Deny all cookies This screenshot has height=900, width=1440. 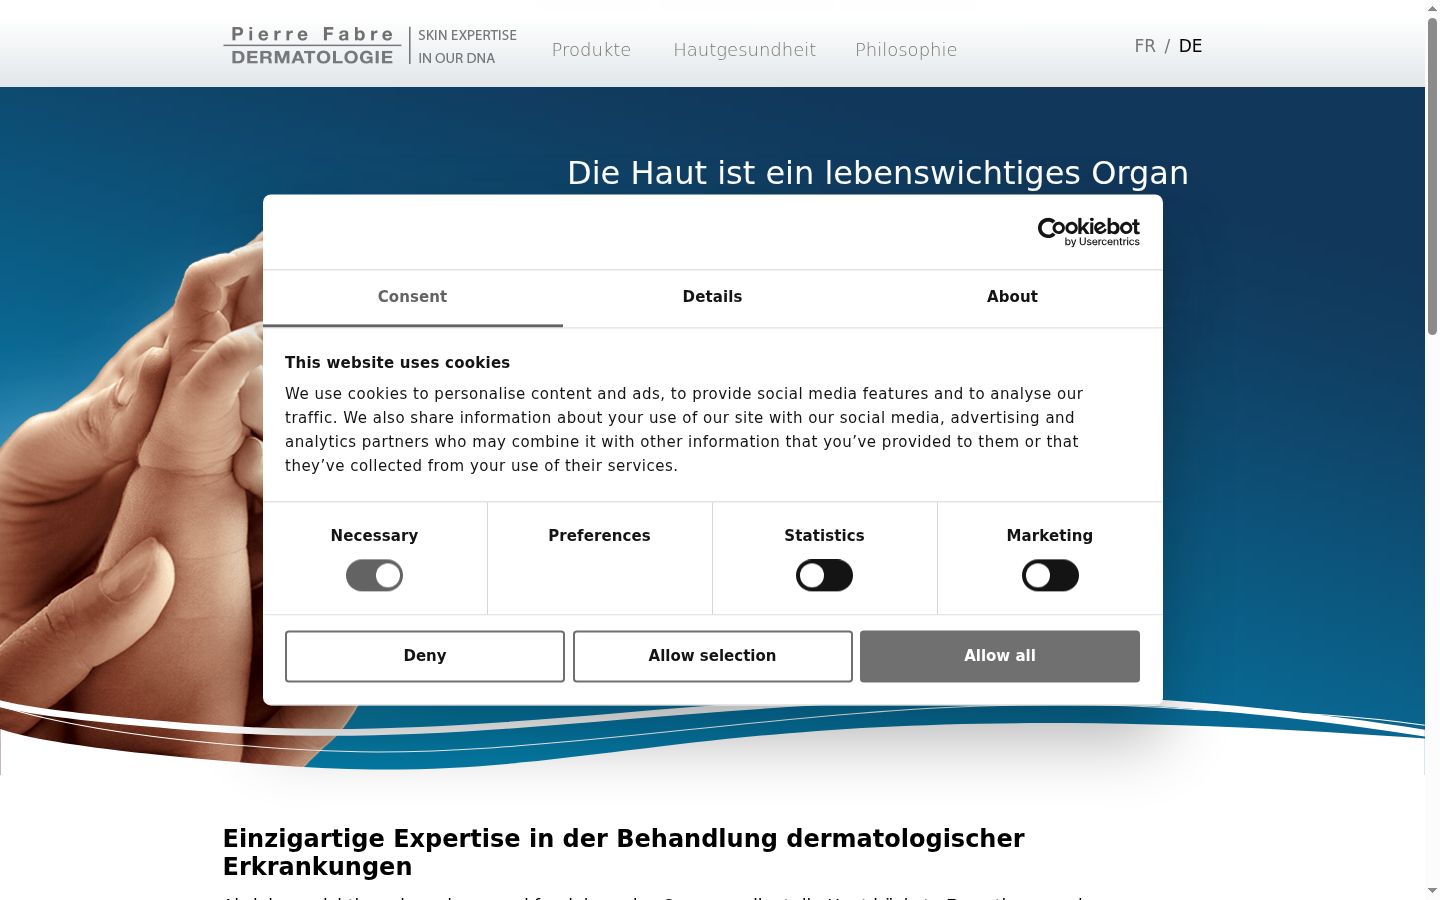425,656
